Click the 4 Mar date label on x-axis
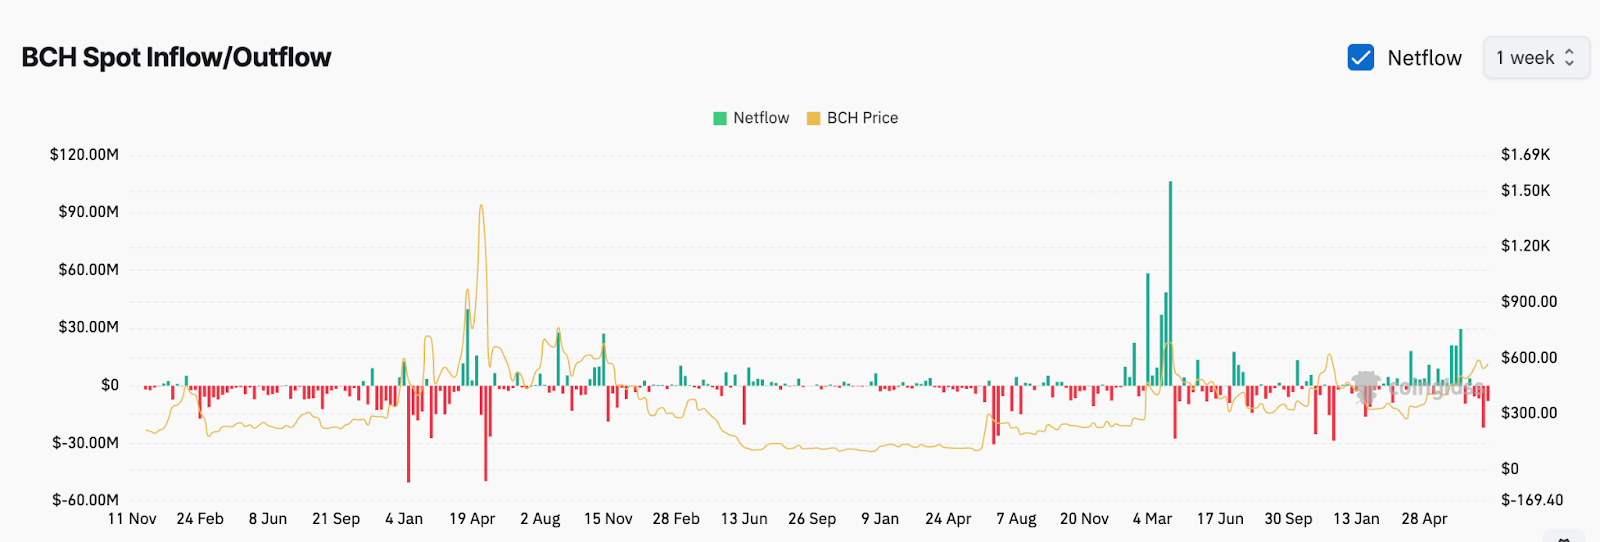 point(1152,519)
